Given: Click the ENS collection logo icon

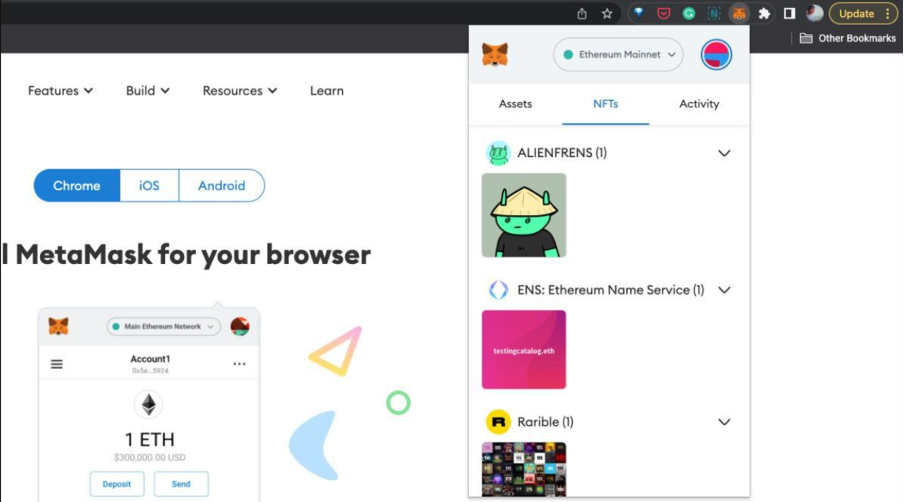Looking at the screenshot, I should (498, 290).
